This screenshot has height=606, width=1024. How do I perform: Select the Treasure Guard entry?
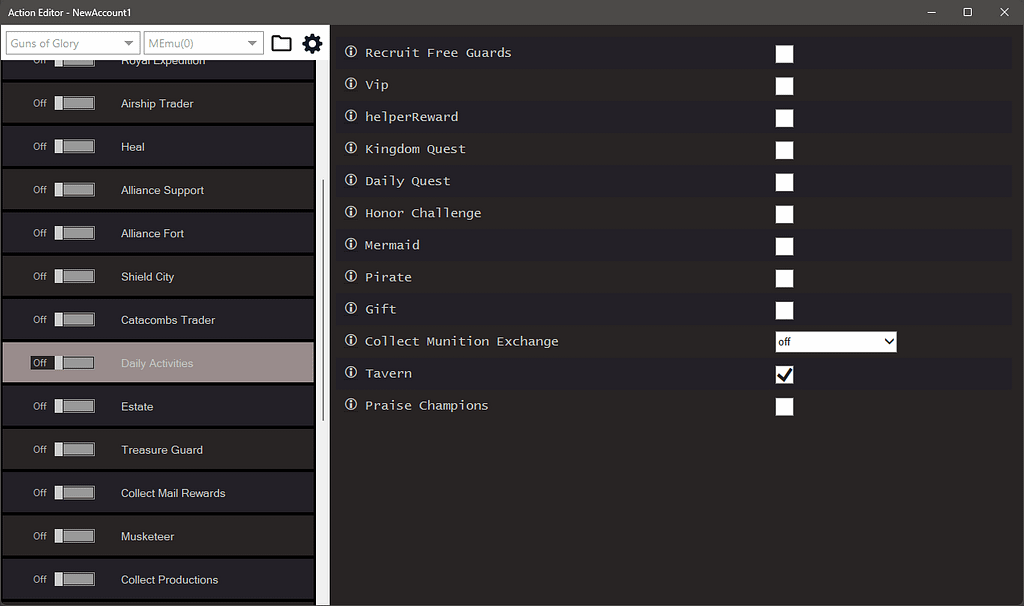pyautogui.click(x=158, y=449)
